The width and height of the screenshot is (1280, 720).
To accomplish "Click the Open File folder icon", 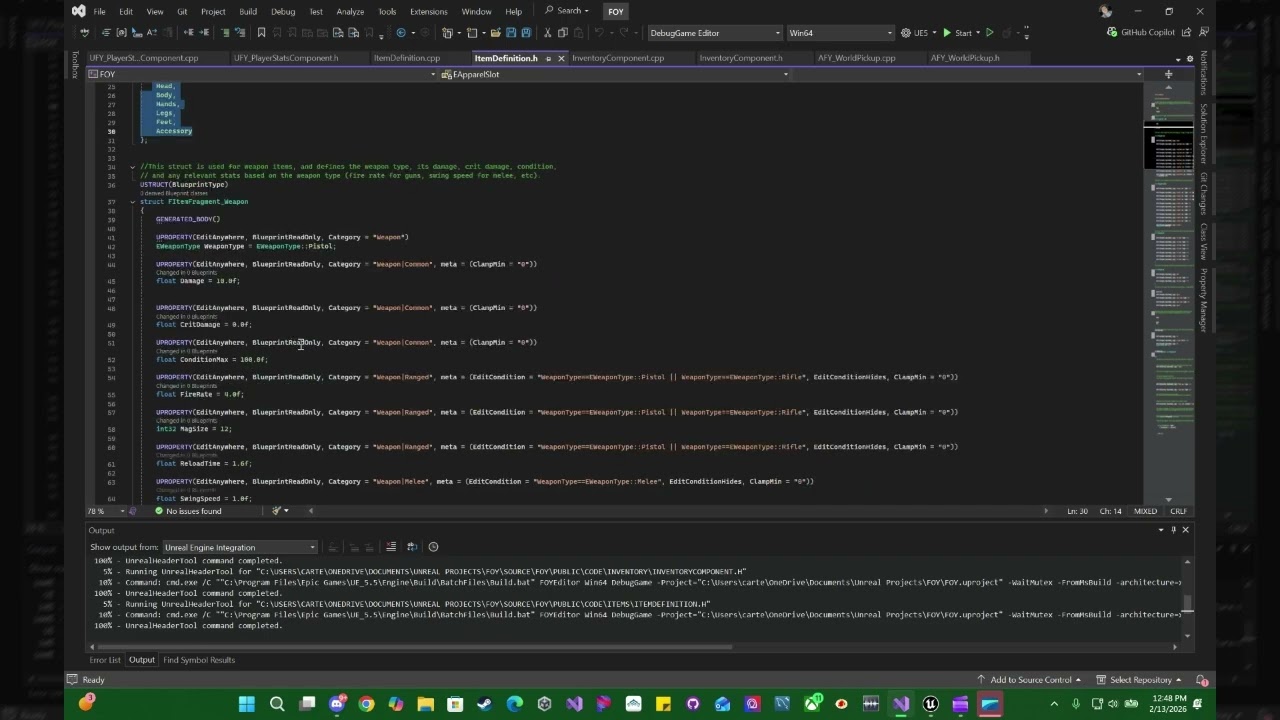I will [x=495, y=32].
